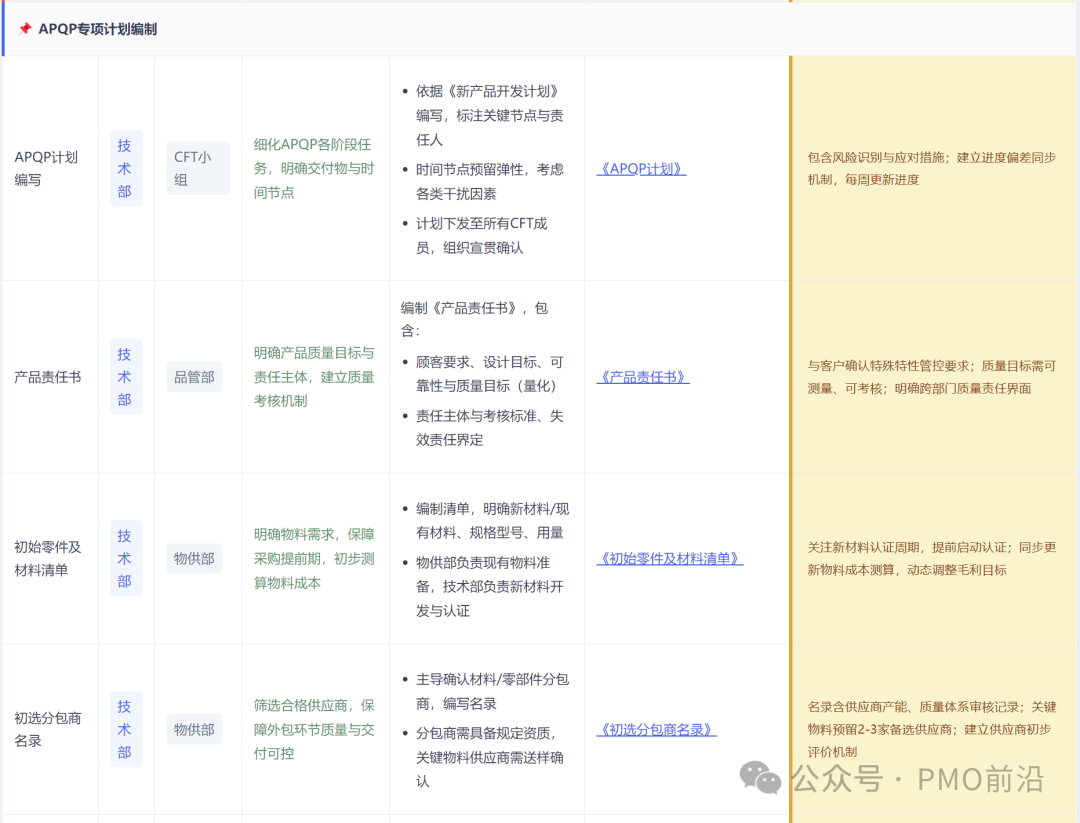Open the 《产品责任书》 document link

click(643, 376)
